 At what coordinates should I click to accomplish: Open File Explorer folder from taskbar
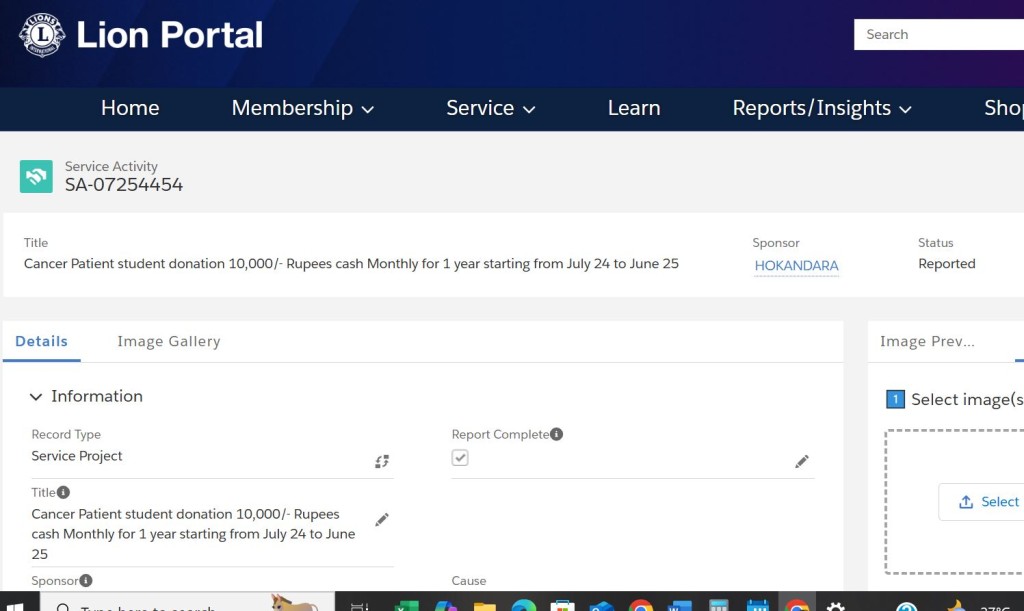[x=485, y=606]
